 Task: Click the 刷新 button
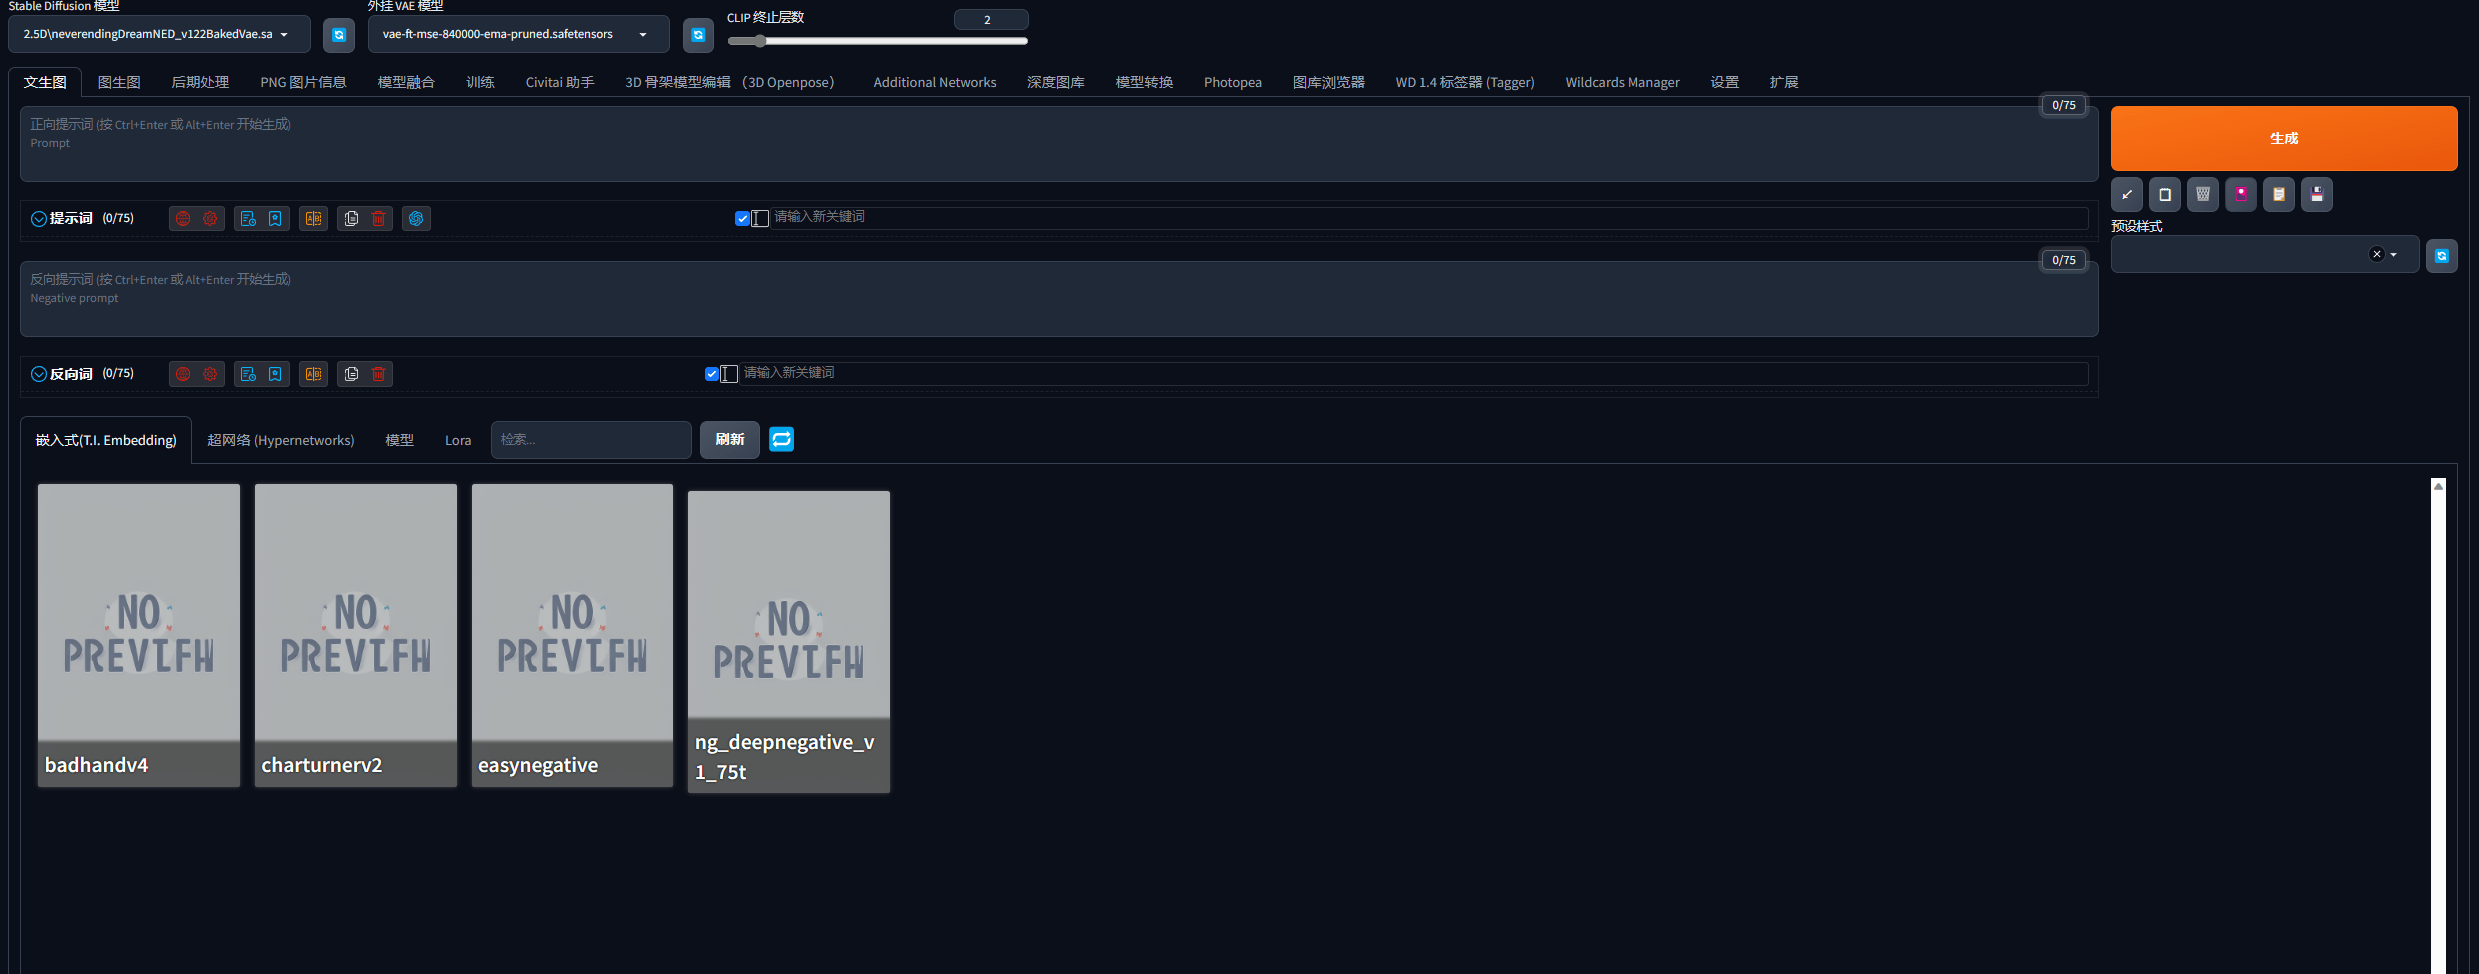pos(730,439)
